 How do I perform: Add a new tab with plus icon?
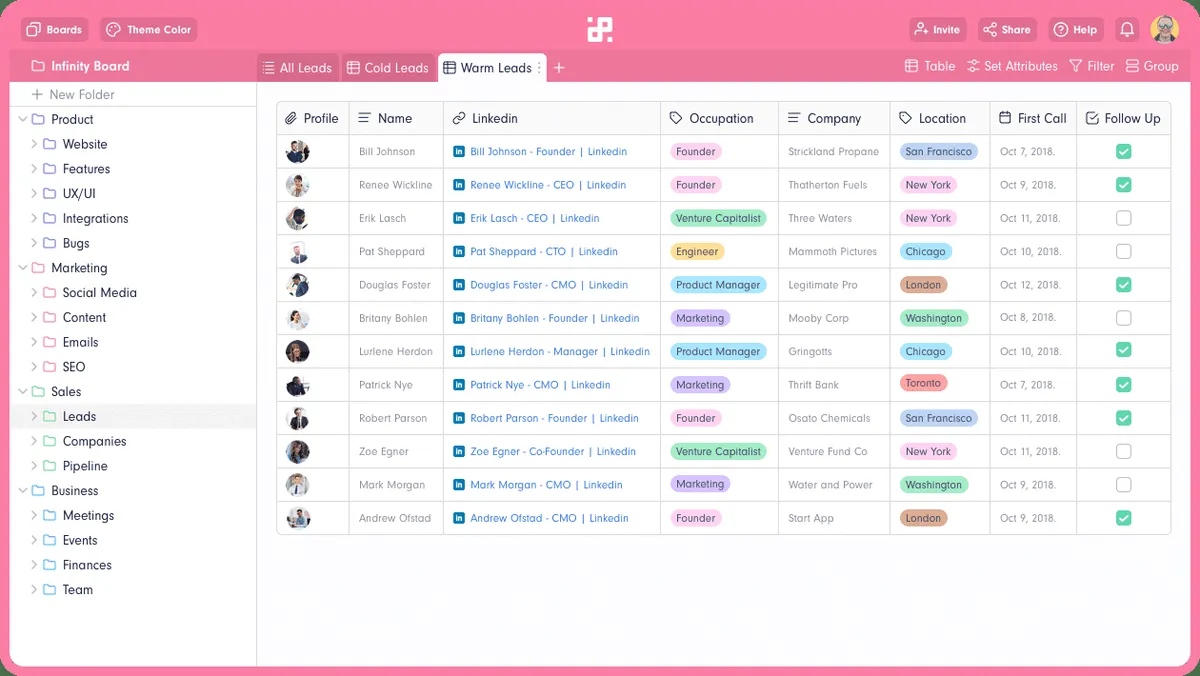point(559,68)
